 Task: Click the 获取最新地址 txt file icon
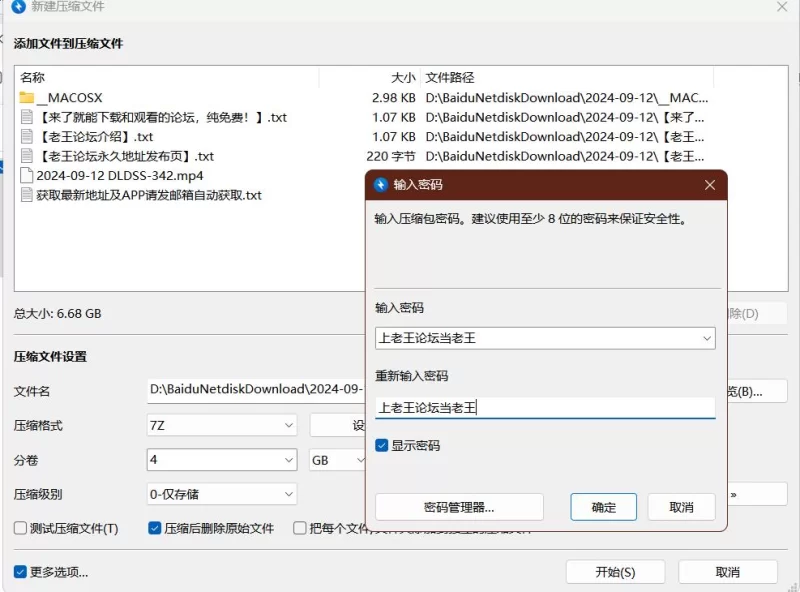tap(27, 195)
